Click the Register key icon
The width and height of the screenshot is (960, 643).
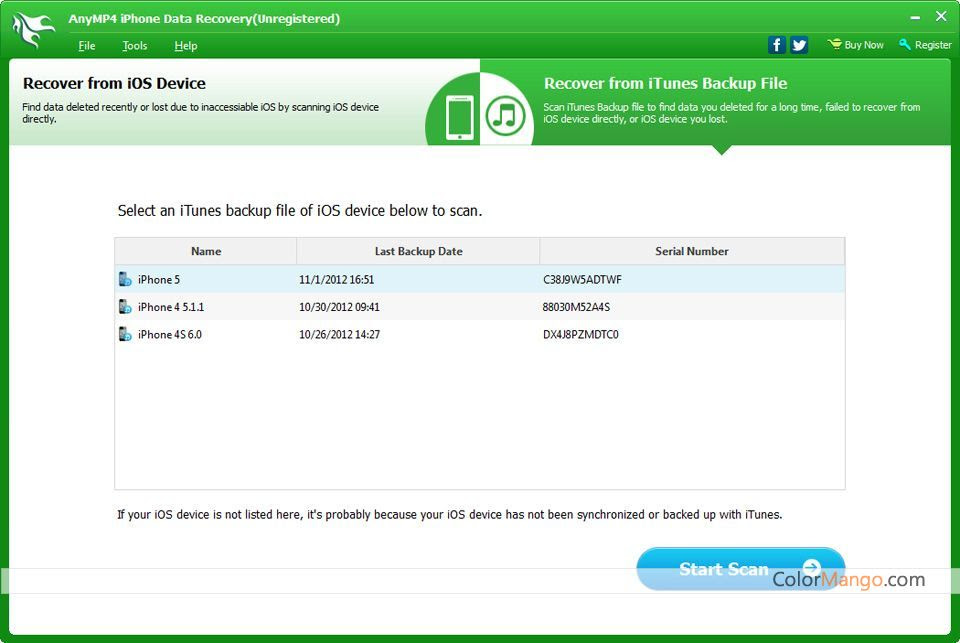click(x=905, y=44)
